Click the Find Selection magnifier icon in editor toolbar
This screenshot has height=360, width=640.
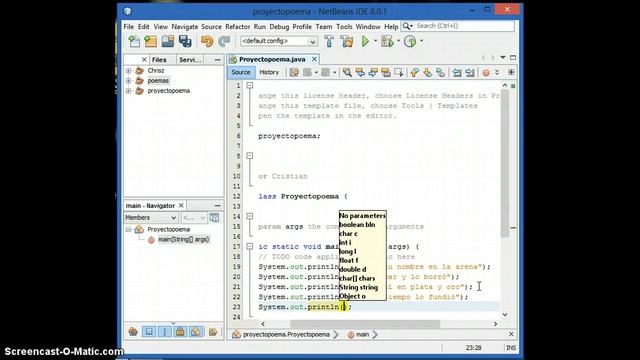click(347, 72)
